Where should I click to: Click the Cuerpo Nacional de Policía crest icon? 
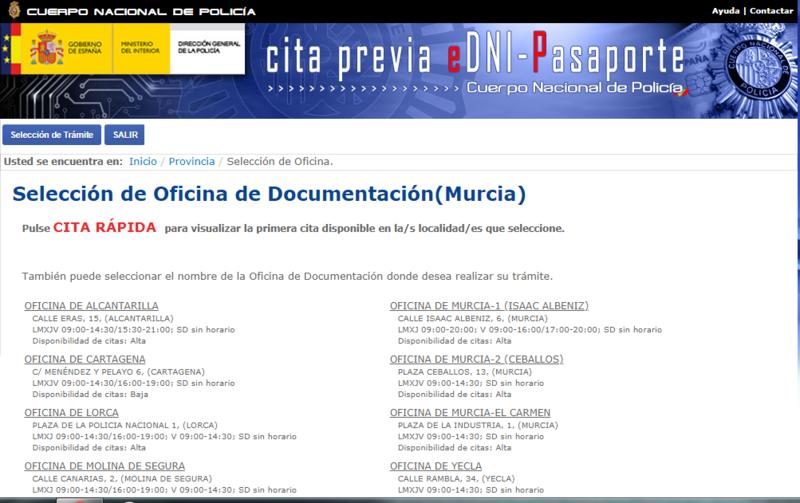(x=14, y=10)
